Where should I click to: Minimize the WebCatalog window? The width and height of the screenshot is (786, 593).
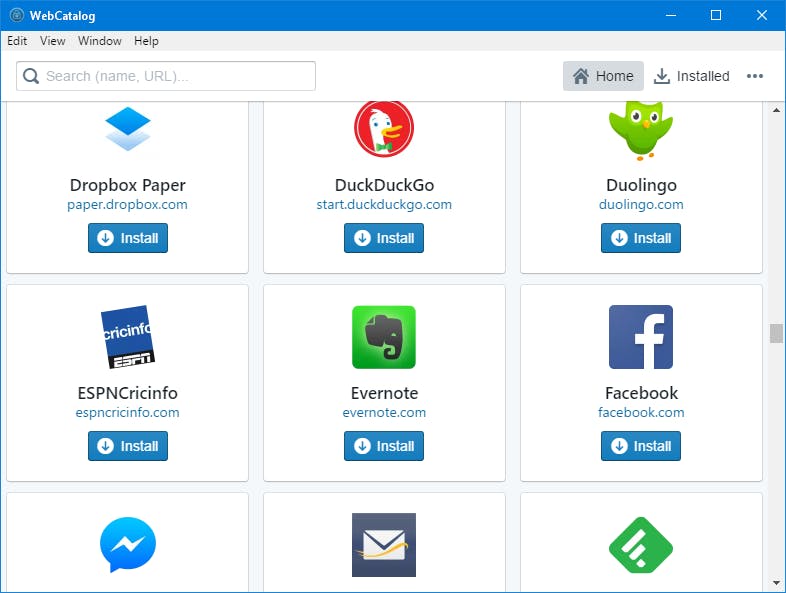tap(671, 15)
